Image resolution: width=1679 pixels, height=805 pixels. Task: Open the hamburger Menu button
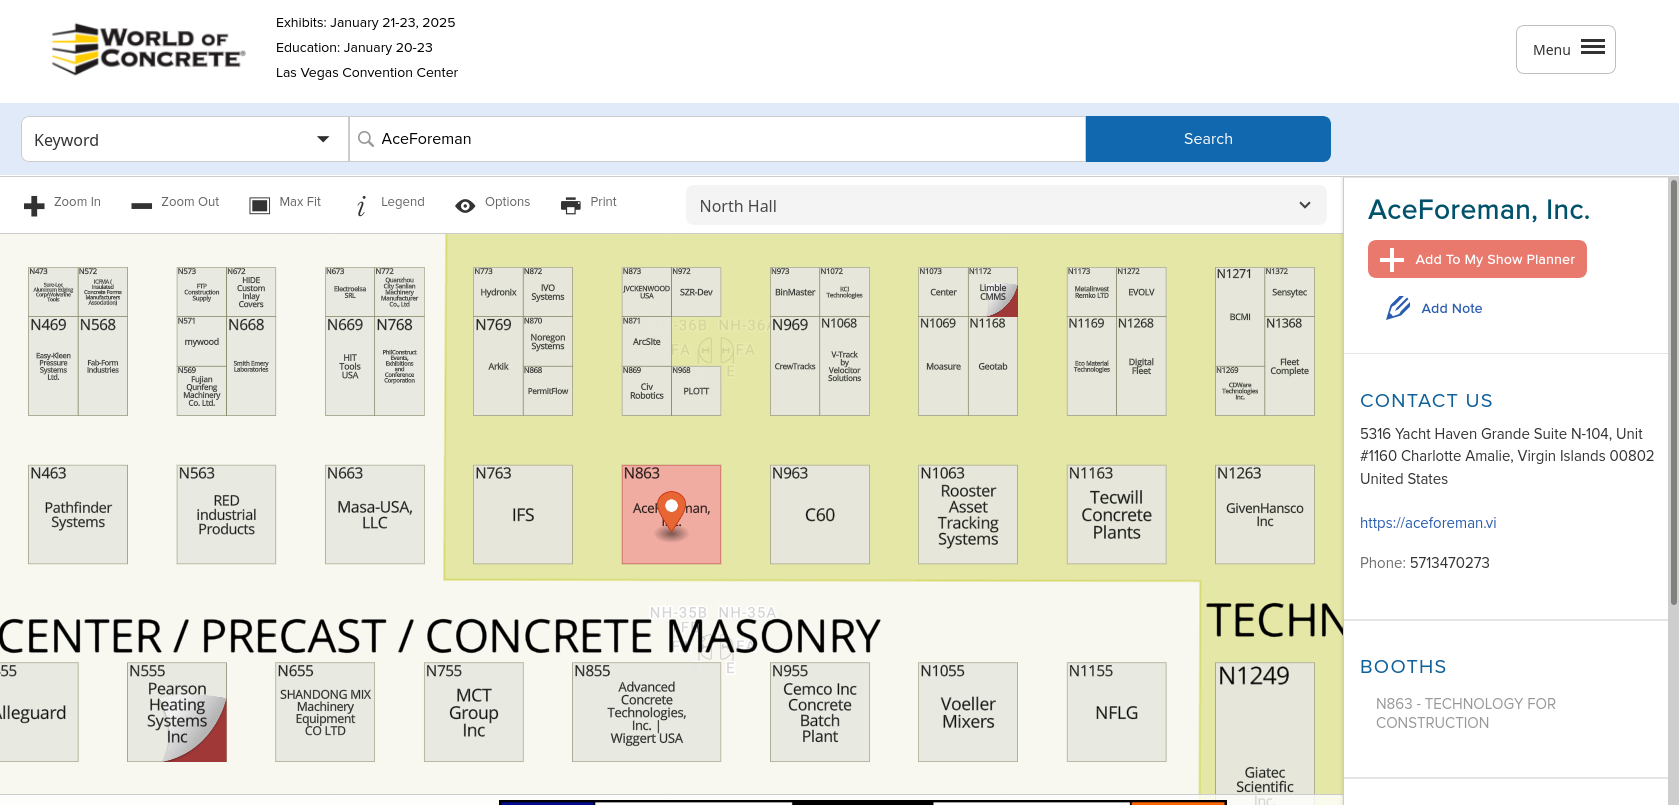(x=1566, y=49)
